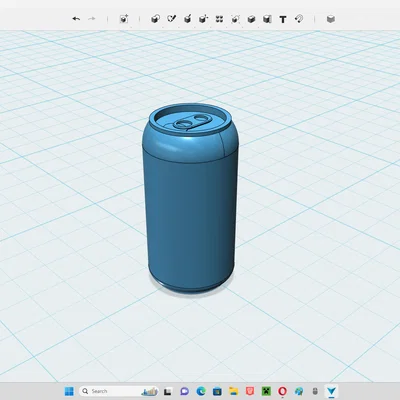
Task: Launch Microsoft Edge from taskbar
Action: click(x=201, y=391)
